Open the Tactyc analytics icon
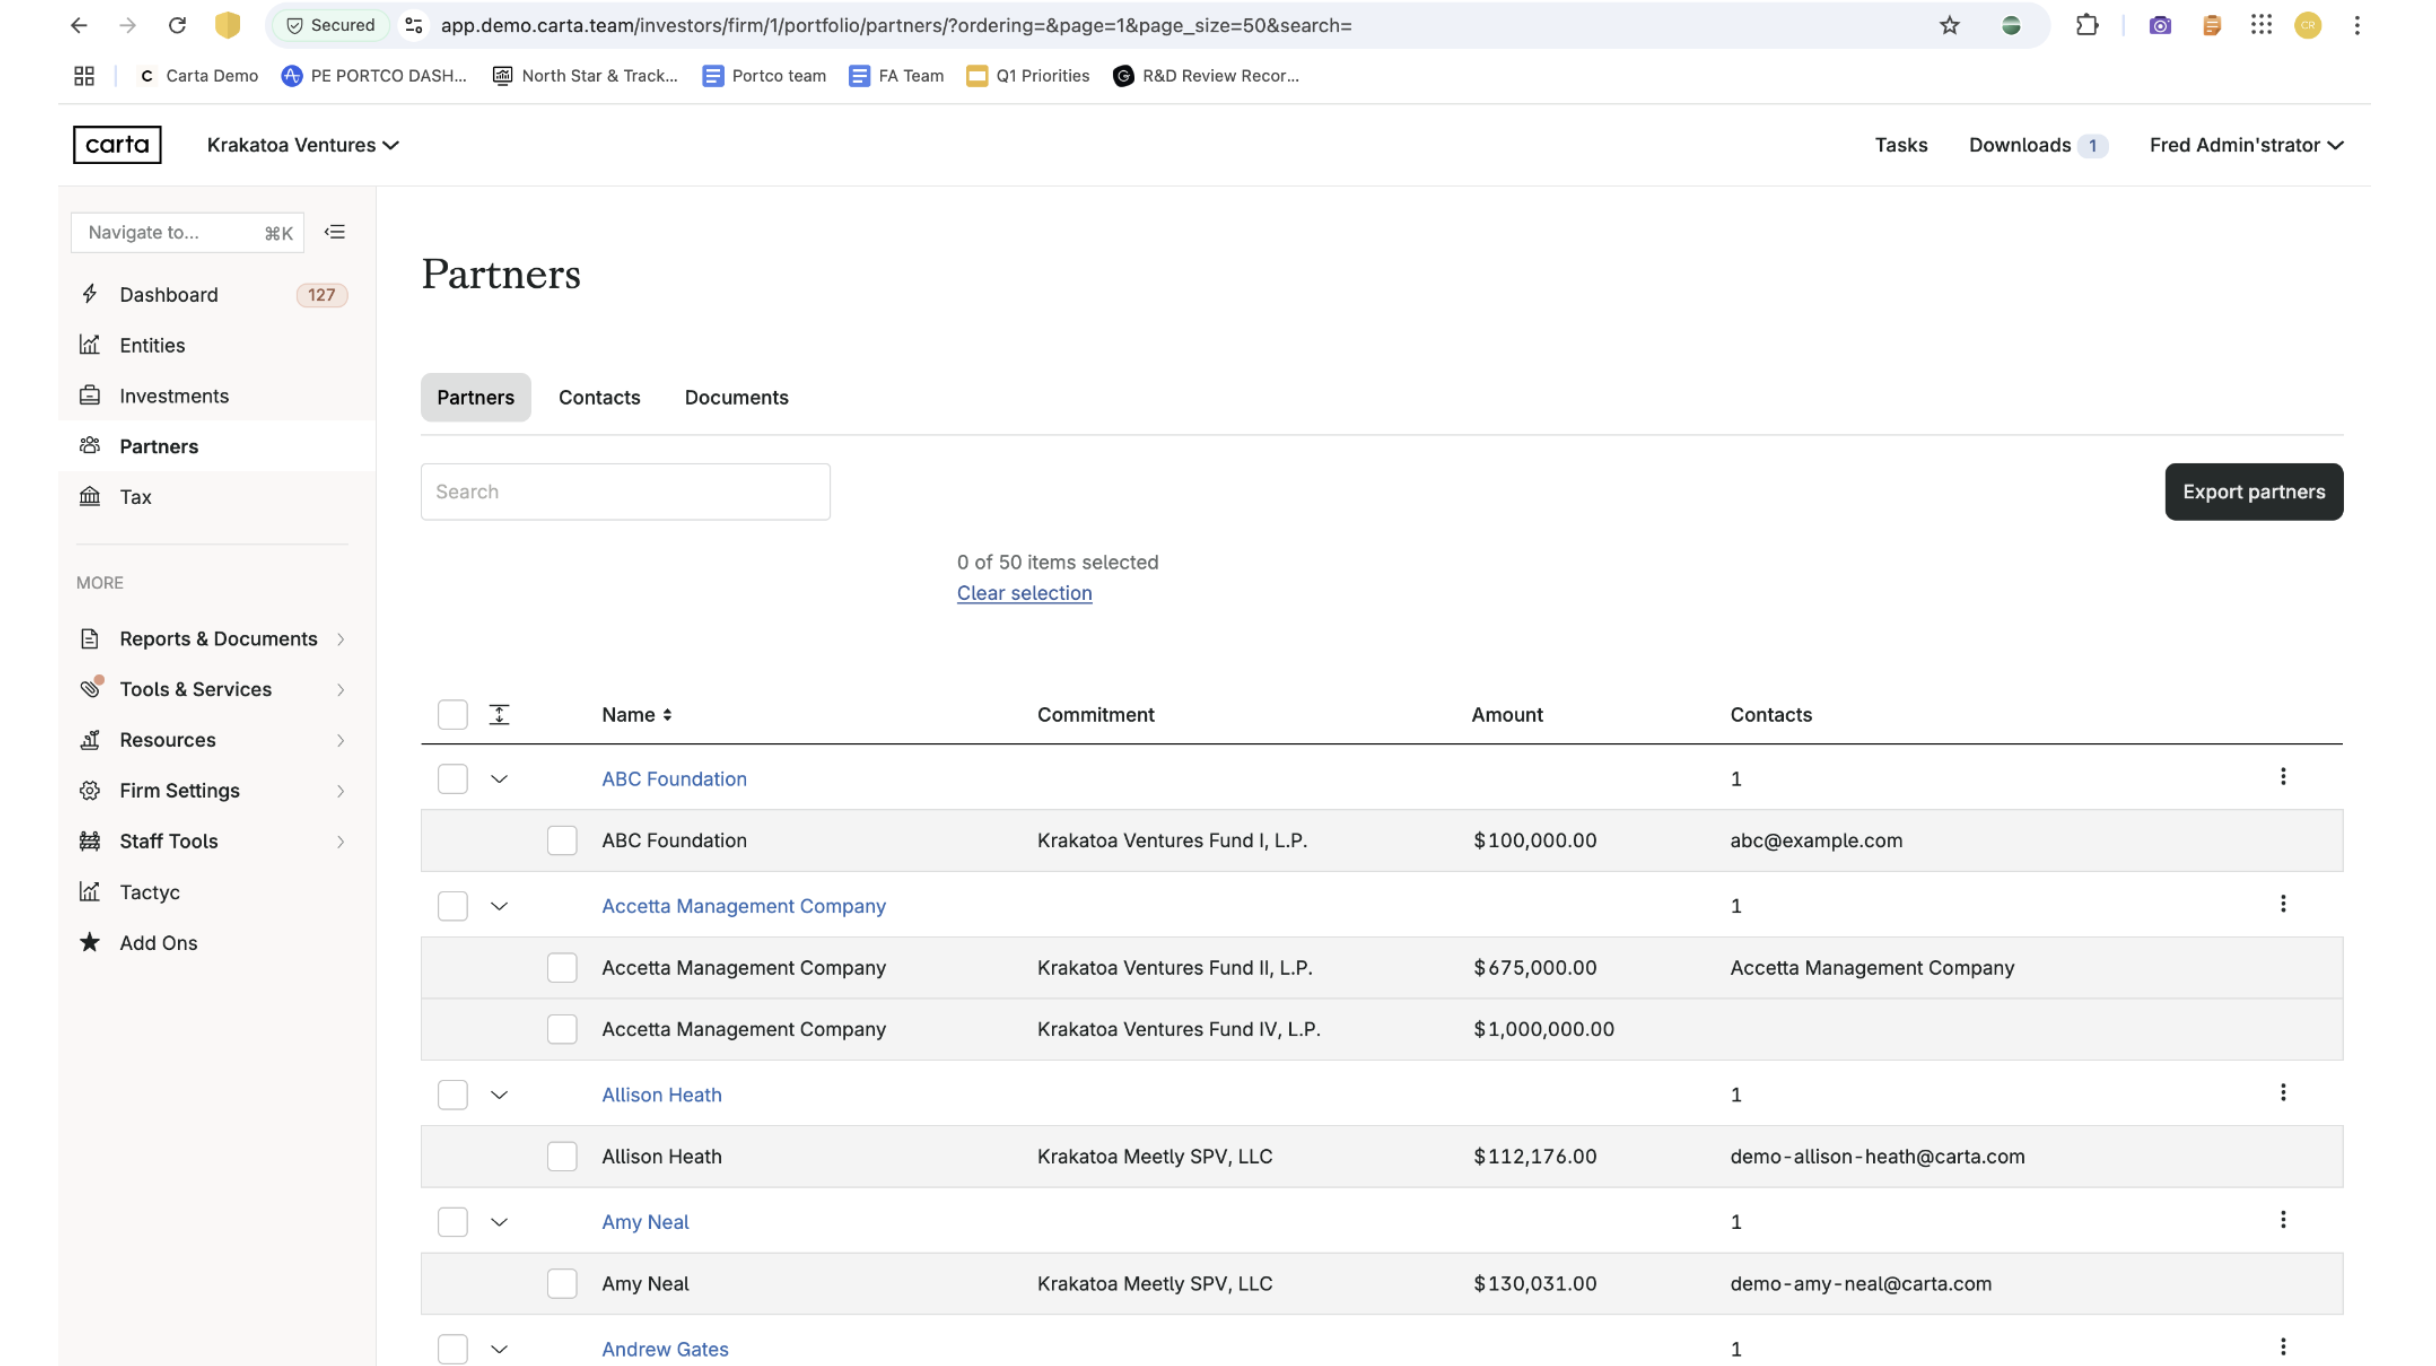 [x=91, y=891]
